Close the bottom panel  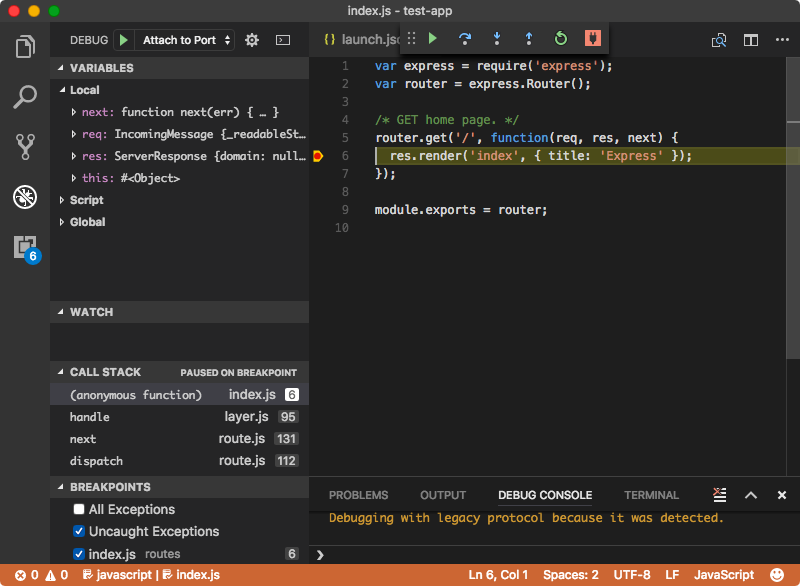[782, 495]
